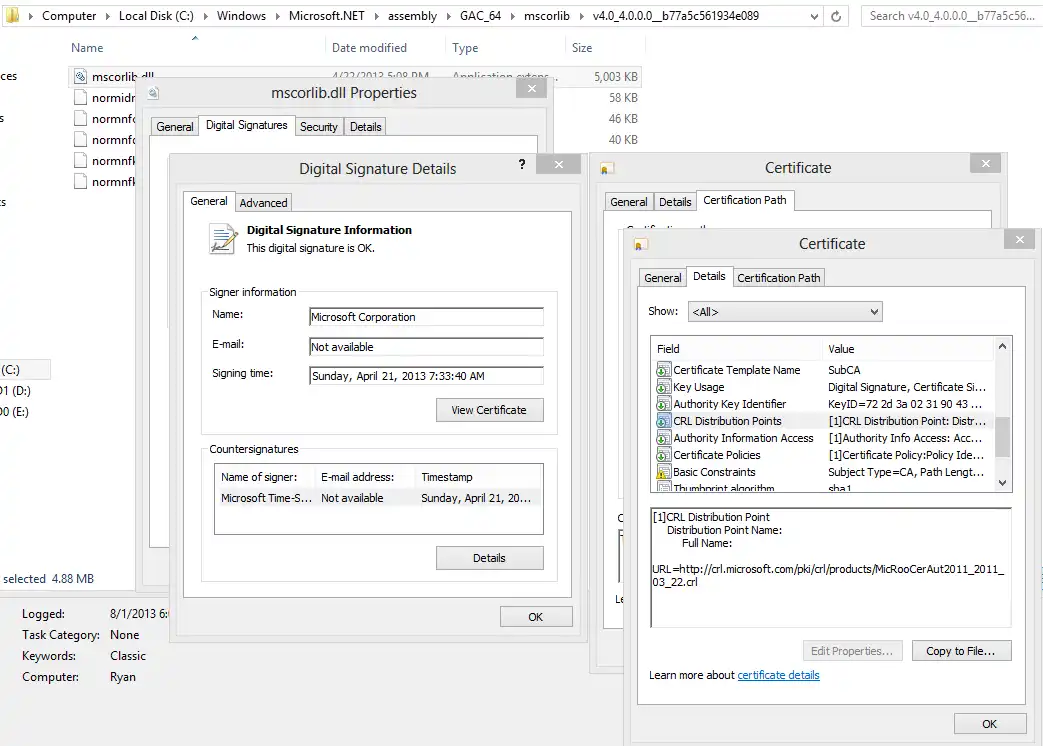Click the E-mail Not available field
1043x746 pixels.
click(426, 346)
